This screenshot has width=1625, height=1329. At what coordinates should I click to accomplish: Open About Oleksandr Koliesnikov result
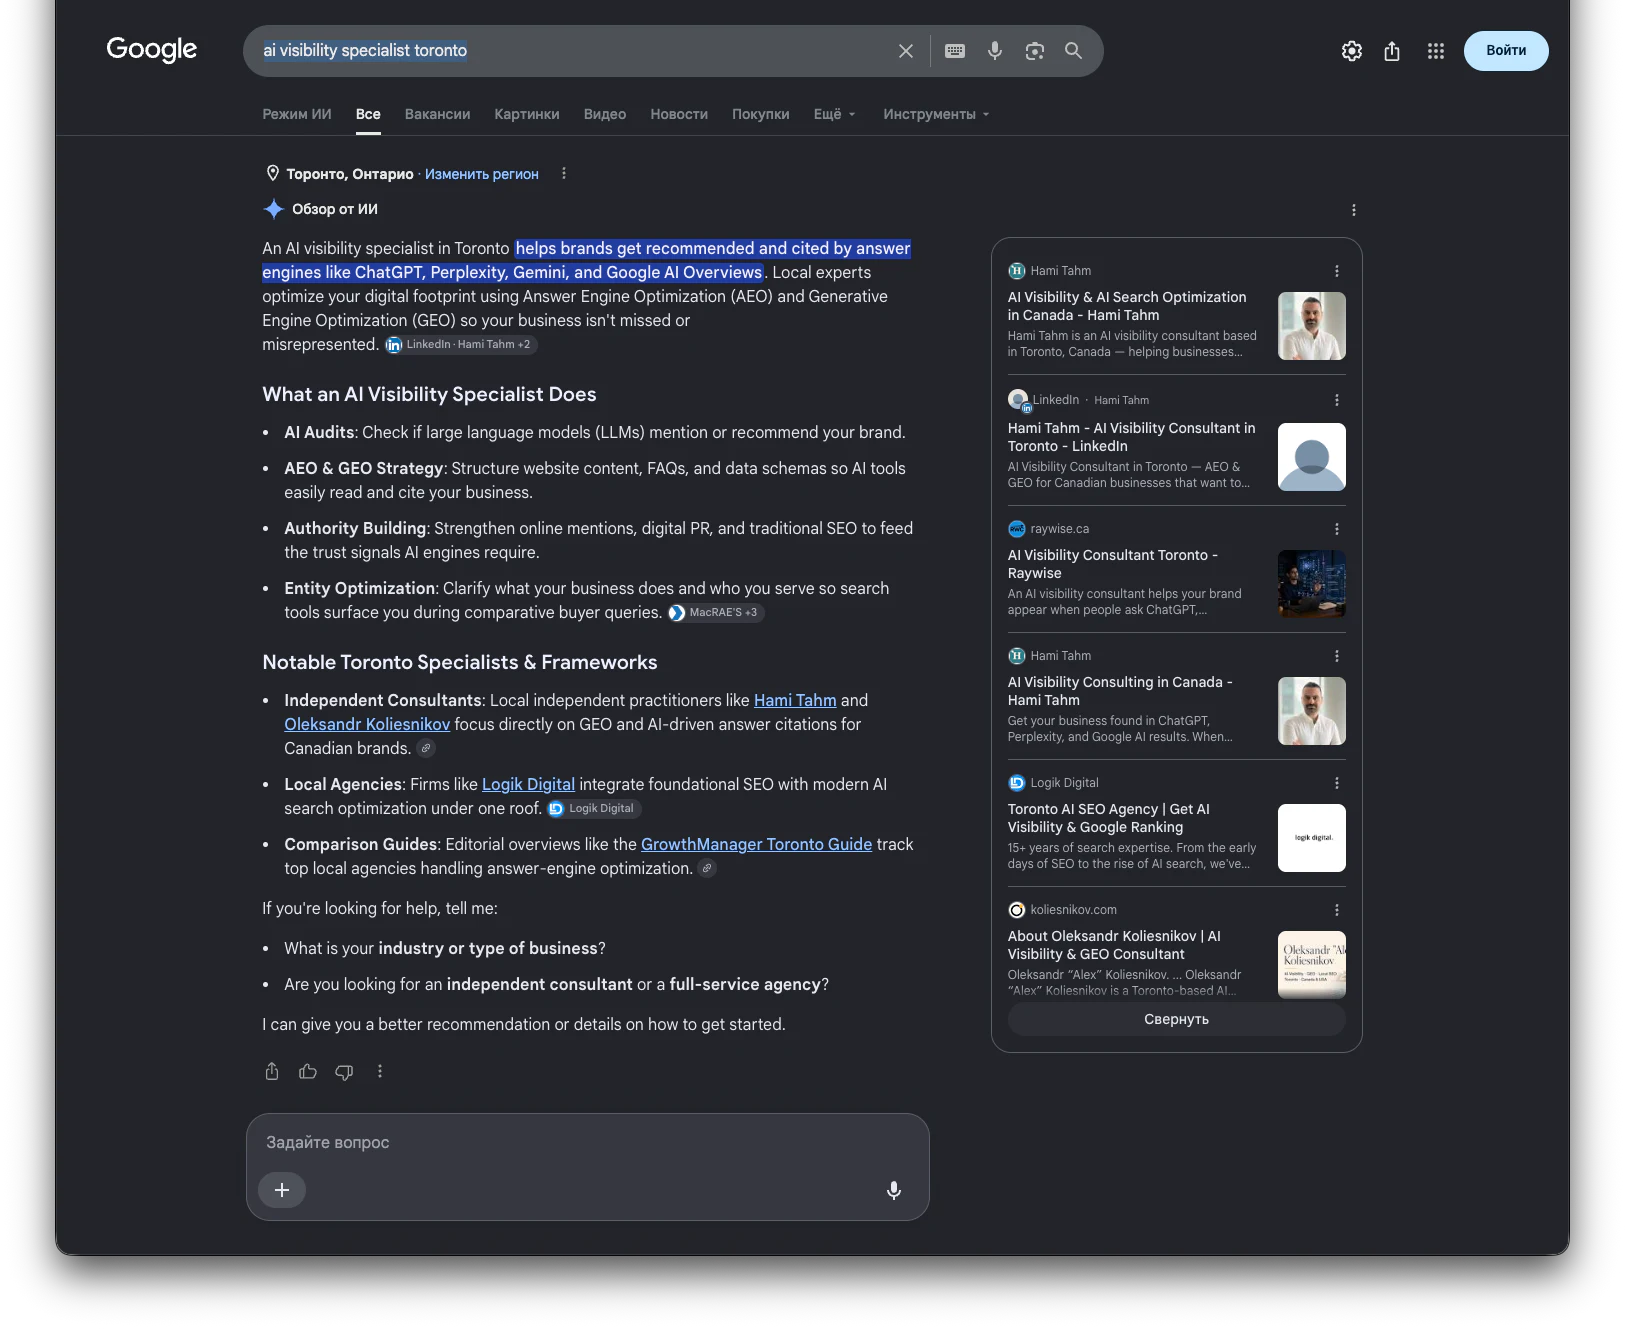pyautogui.click(x=1114, y=945)
